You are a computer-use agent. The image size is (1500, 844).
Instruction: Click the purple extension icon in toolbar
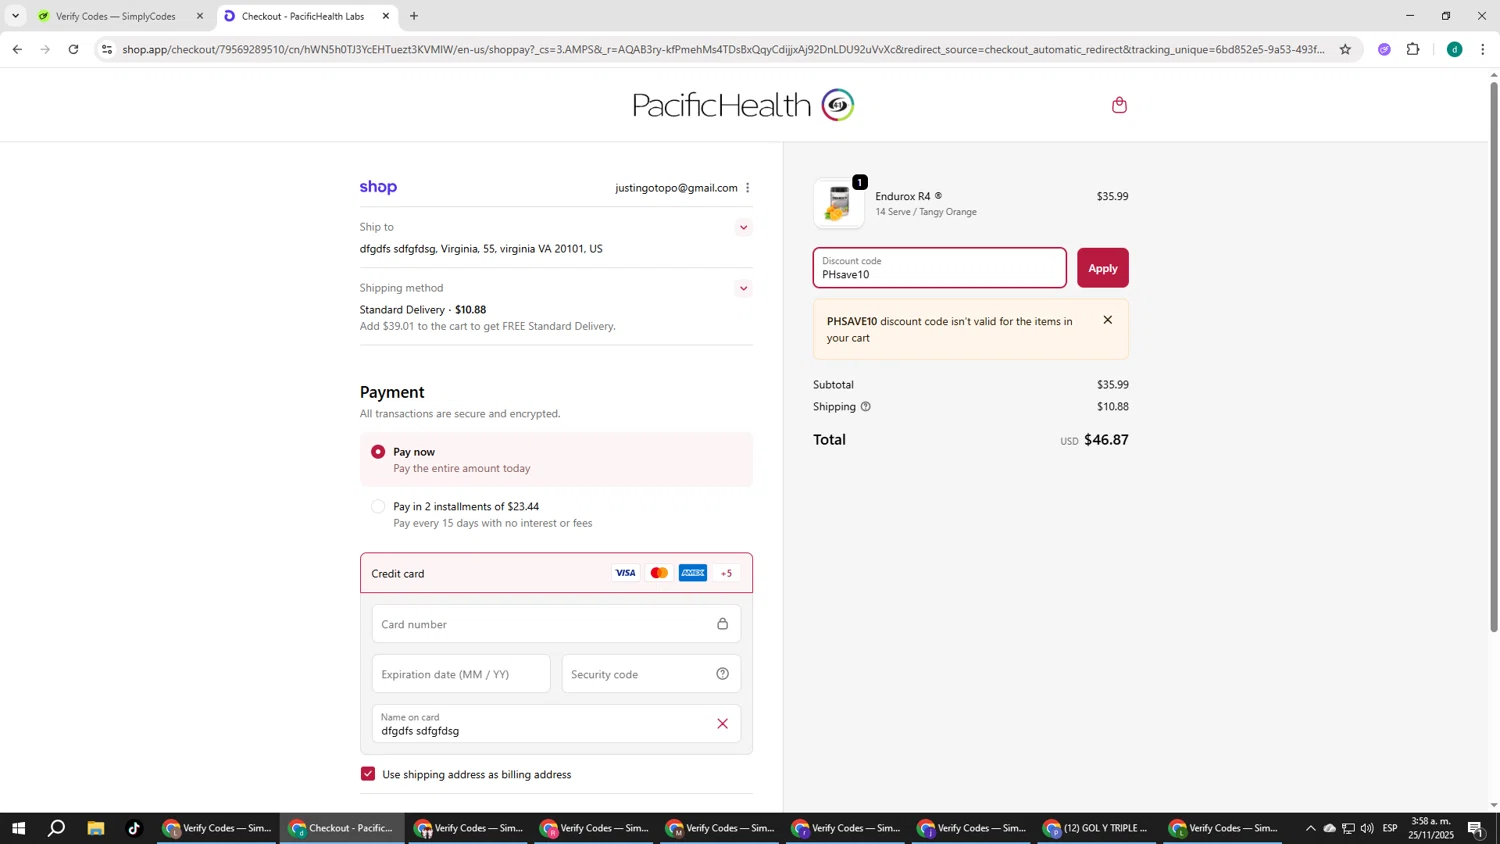coord(1384,49)
